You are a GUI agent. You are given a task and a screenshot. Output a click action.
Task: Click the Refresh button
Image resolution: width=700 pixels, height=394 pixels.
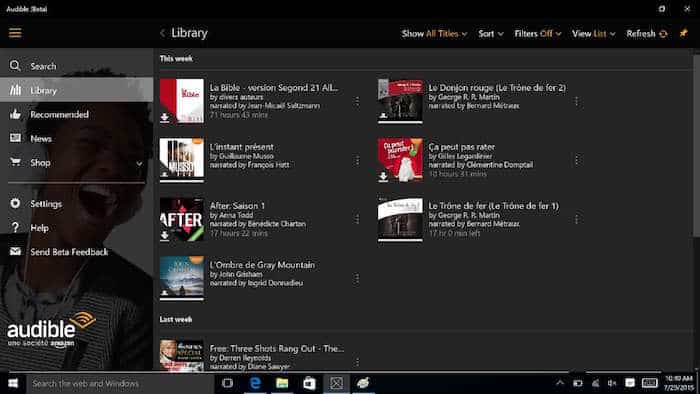(647, 33)
